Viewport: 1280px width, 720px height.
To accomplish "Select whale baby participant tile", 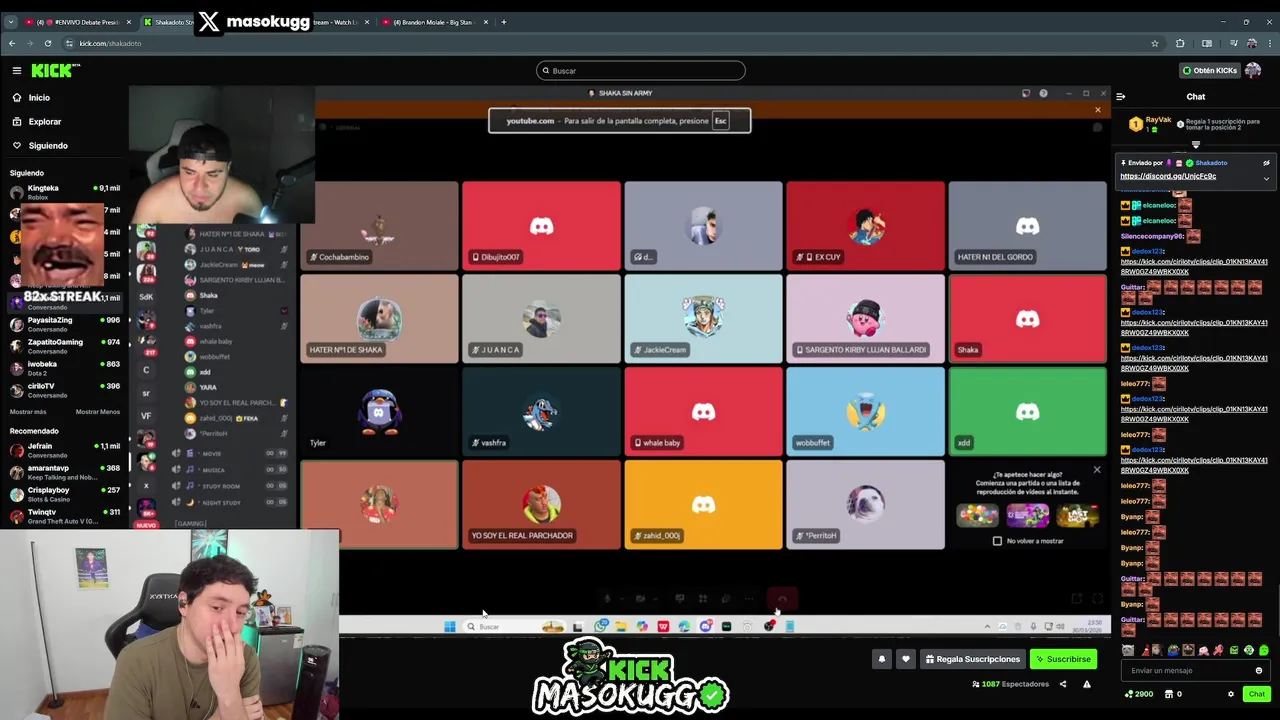I will (x=703, y=412).
